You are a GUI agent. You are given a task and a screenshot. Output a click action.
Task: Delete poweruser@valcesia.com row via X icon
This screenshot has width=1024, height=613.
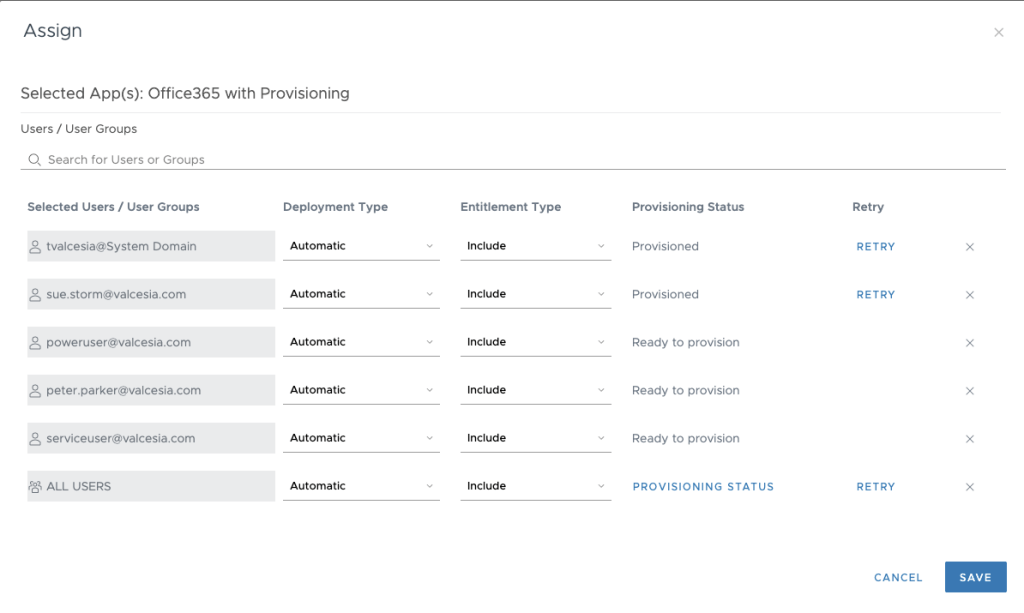(969, 343)
